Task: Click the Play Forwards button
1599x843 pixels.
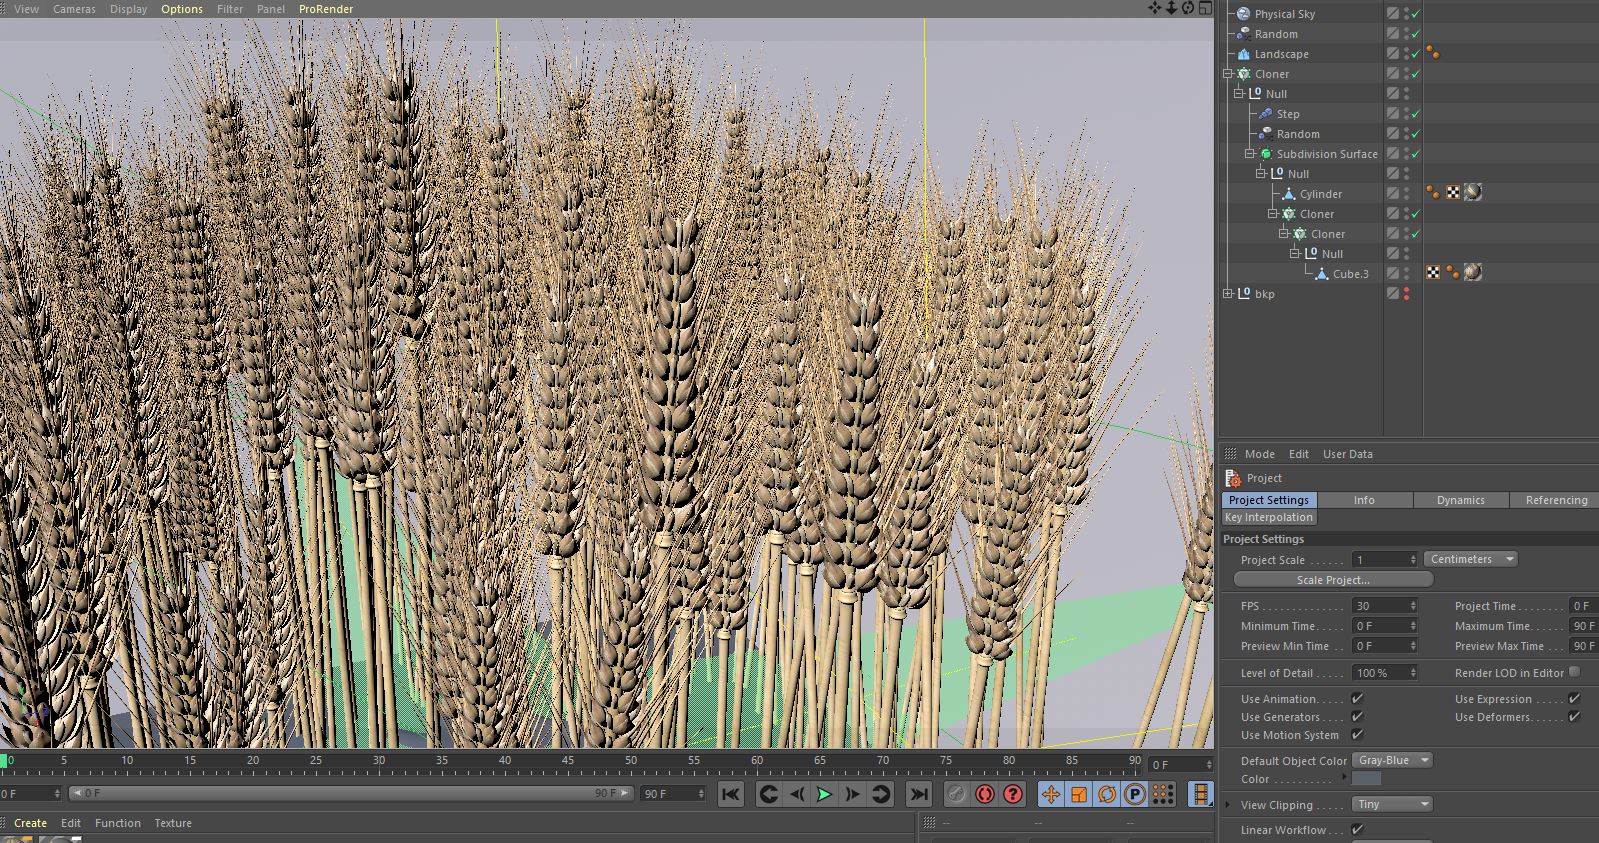Action: [824, 794]
